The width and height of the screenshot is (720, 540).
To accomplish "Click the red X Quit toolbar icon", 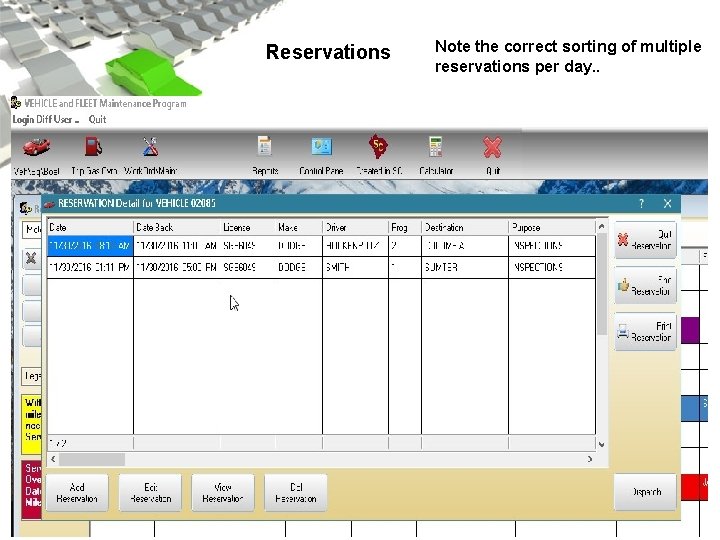I will [492, 147].
